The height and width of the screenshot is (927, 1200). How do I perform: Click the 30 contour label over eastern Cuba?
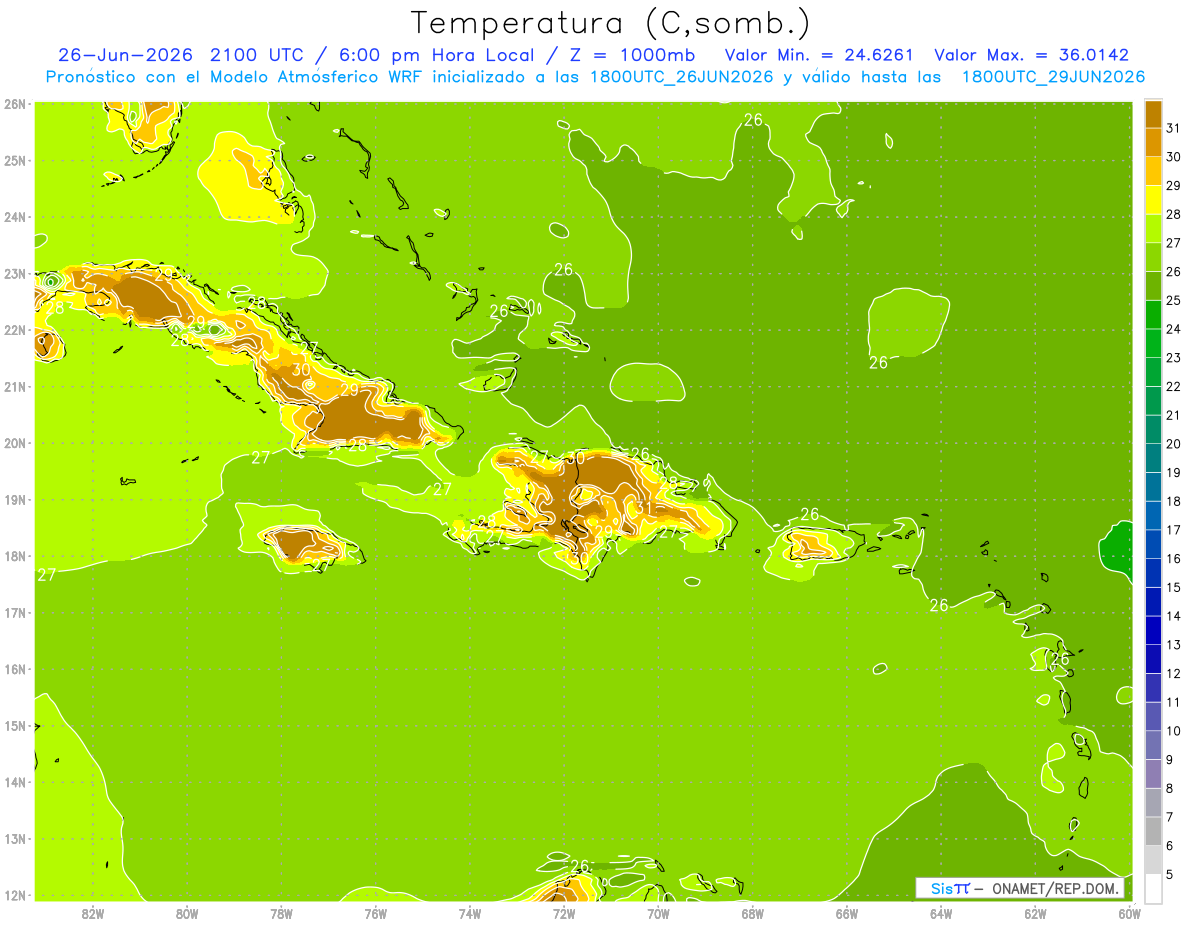point(301,370)
